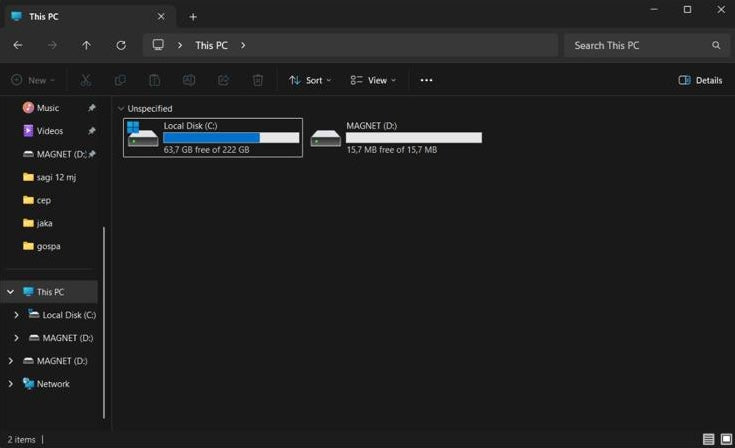Open the Videos quick access folder
The image size is (735, 448).
click(x=49, y=131)
